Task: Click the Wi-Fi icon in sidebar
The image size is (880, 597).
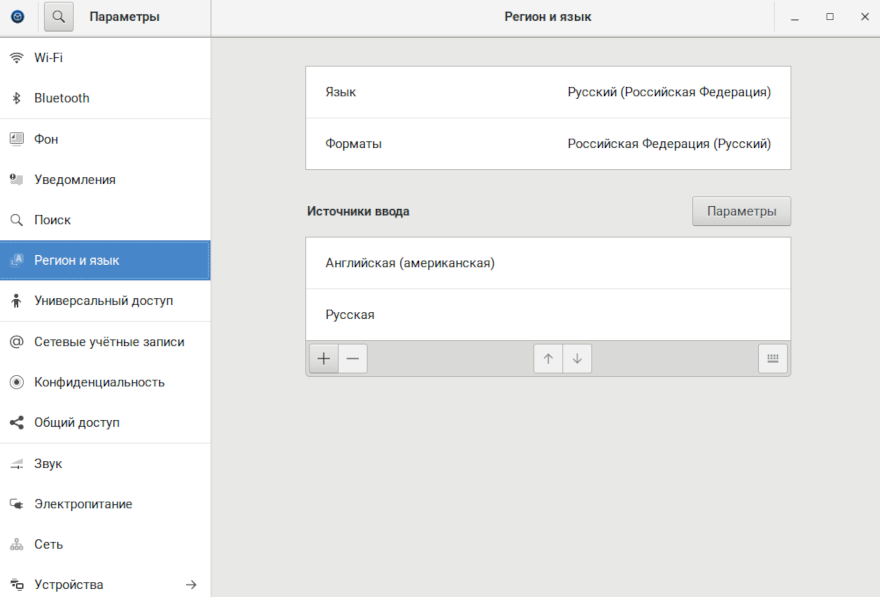Action: click(17, 58)
